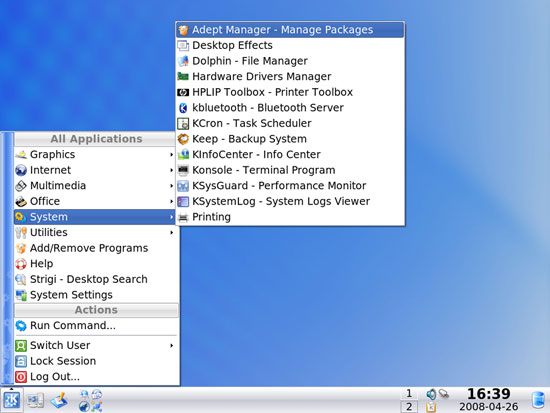
Task: Switch to virtual desktop 1
Action: (x=409, y=393)
